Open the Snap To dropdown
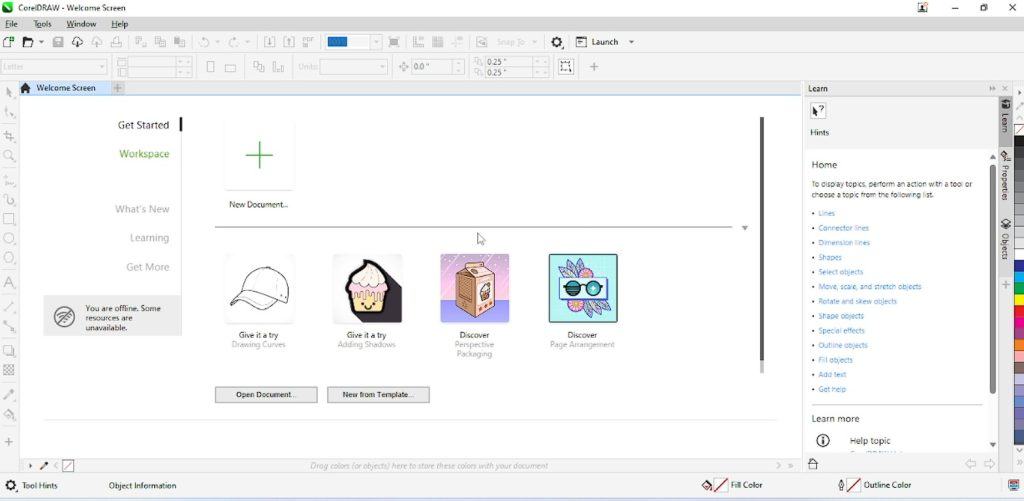This screenshot has width=1024, height=501. pos(534,42)
